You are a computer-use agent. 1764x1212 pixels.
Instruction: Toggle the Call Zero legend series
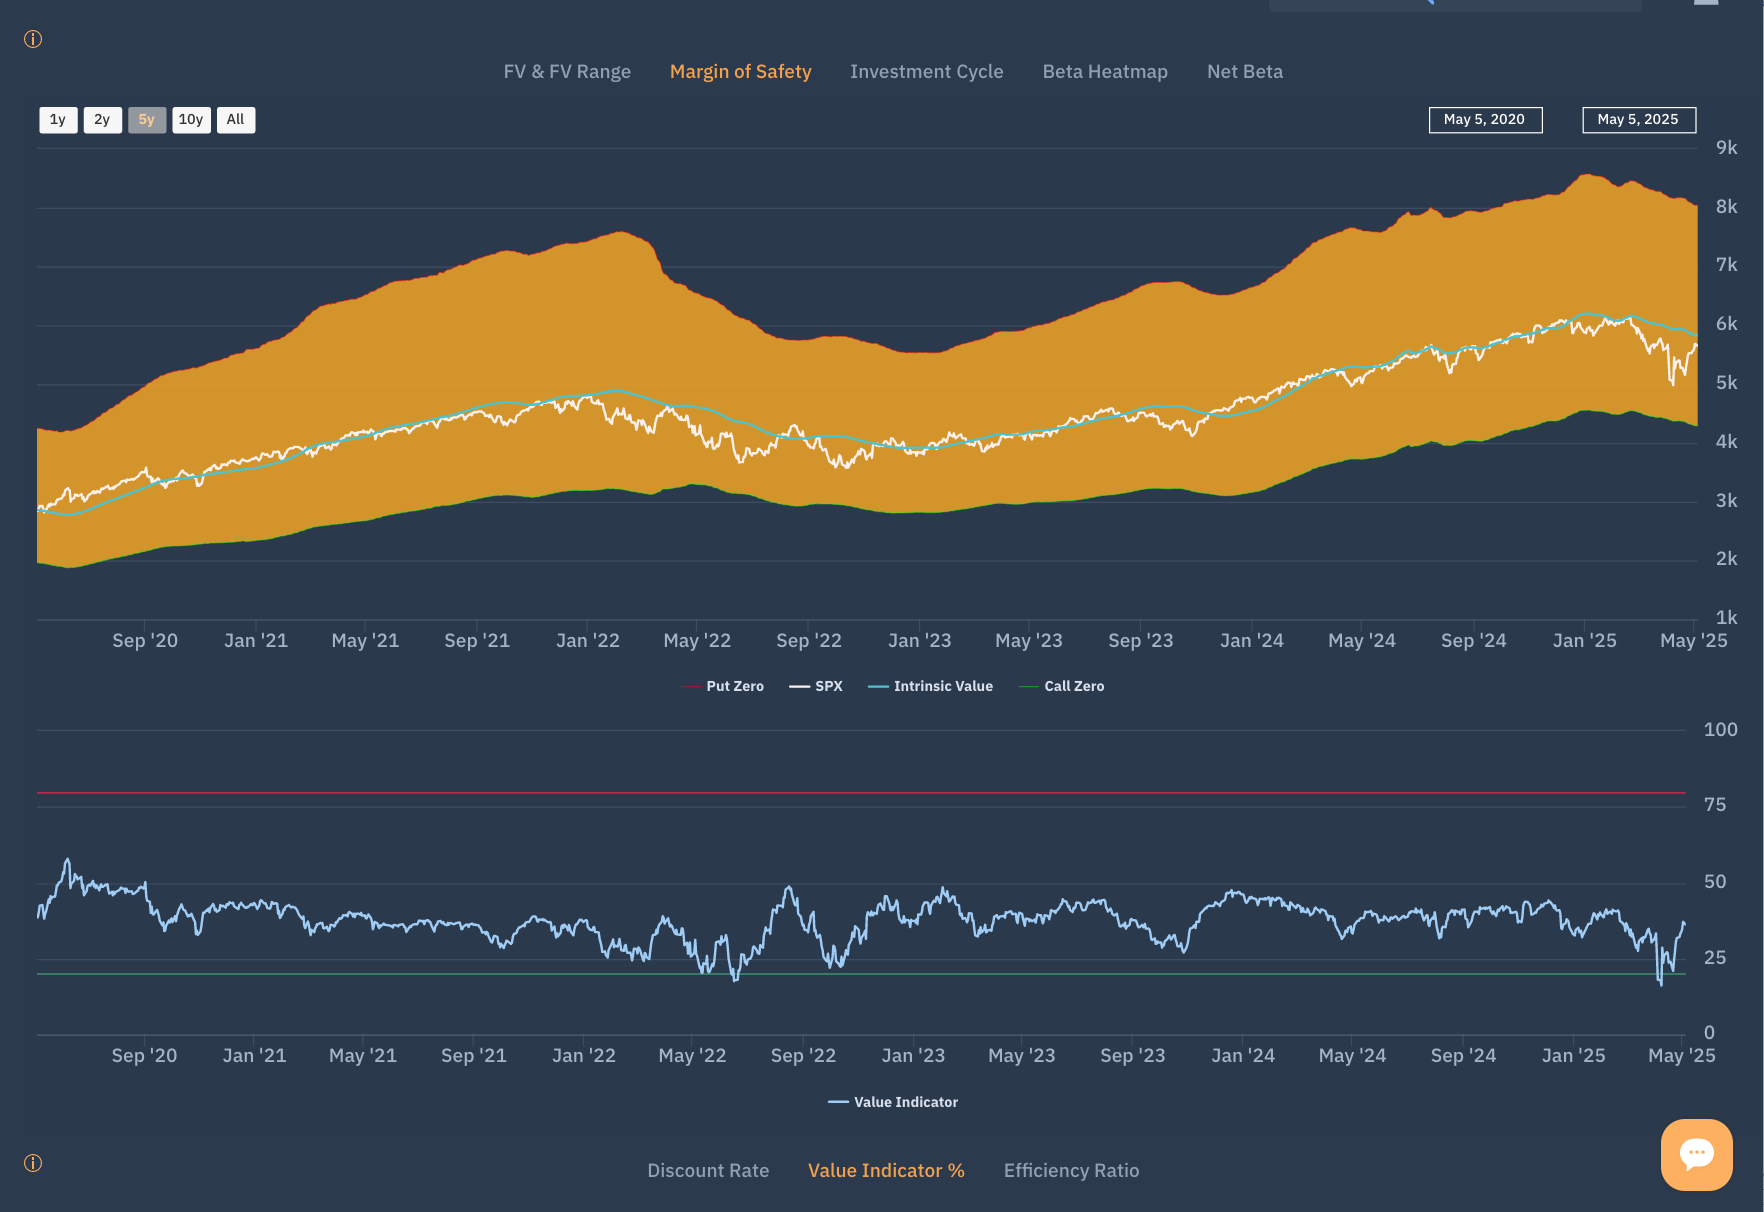point(1061,686)
